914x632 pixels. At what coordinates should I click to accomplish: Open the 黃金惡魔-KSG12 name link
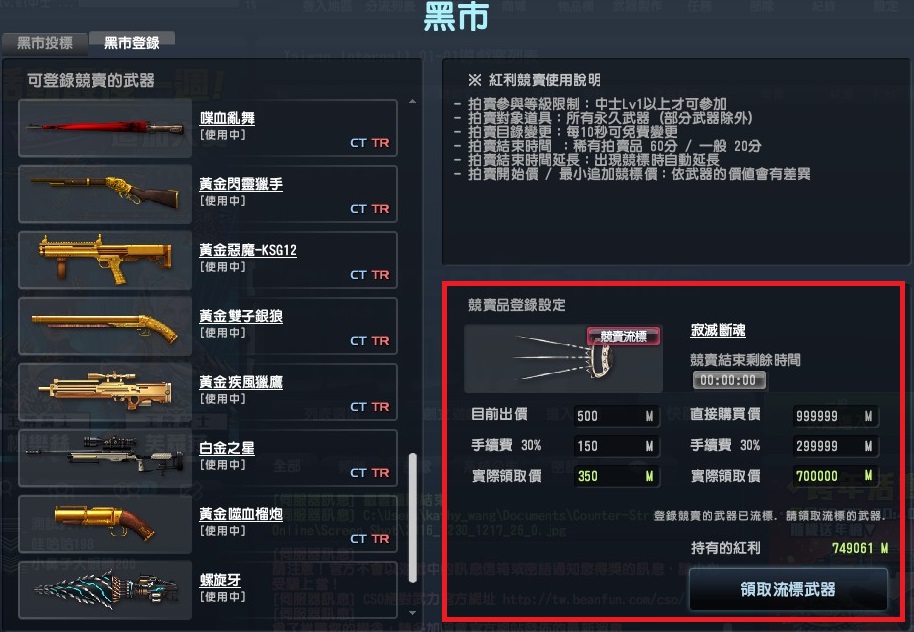248,250
